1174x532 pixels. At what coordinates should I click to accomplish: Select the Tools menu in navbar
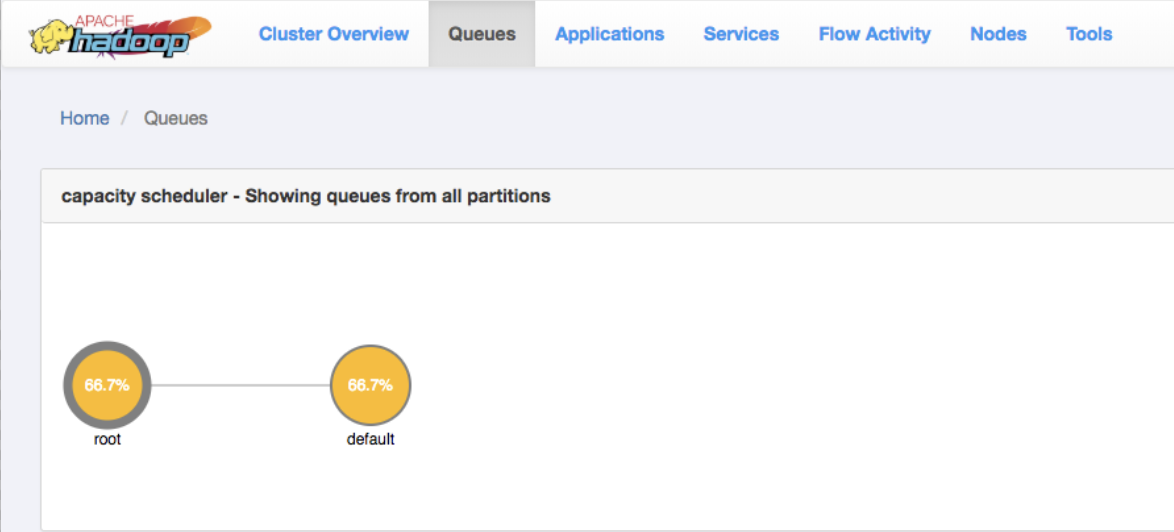tap(1089, 34)
